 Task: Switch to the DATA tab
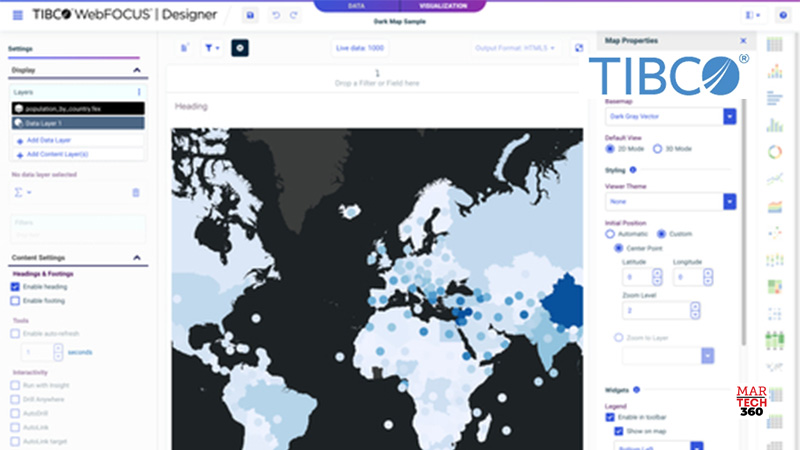356,6
